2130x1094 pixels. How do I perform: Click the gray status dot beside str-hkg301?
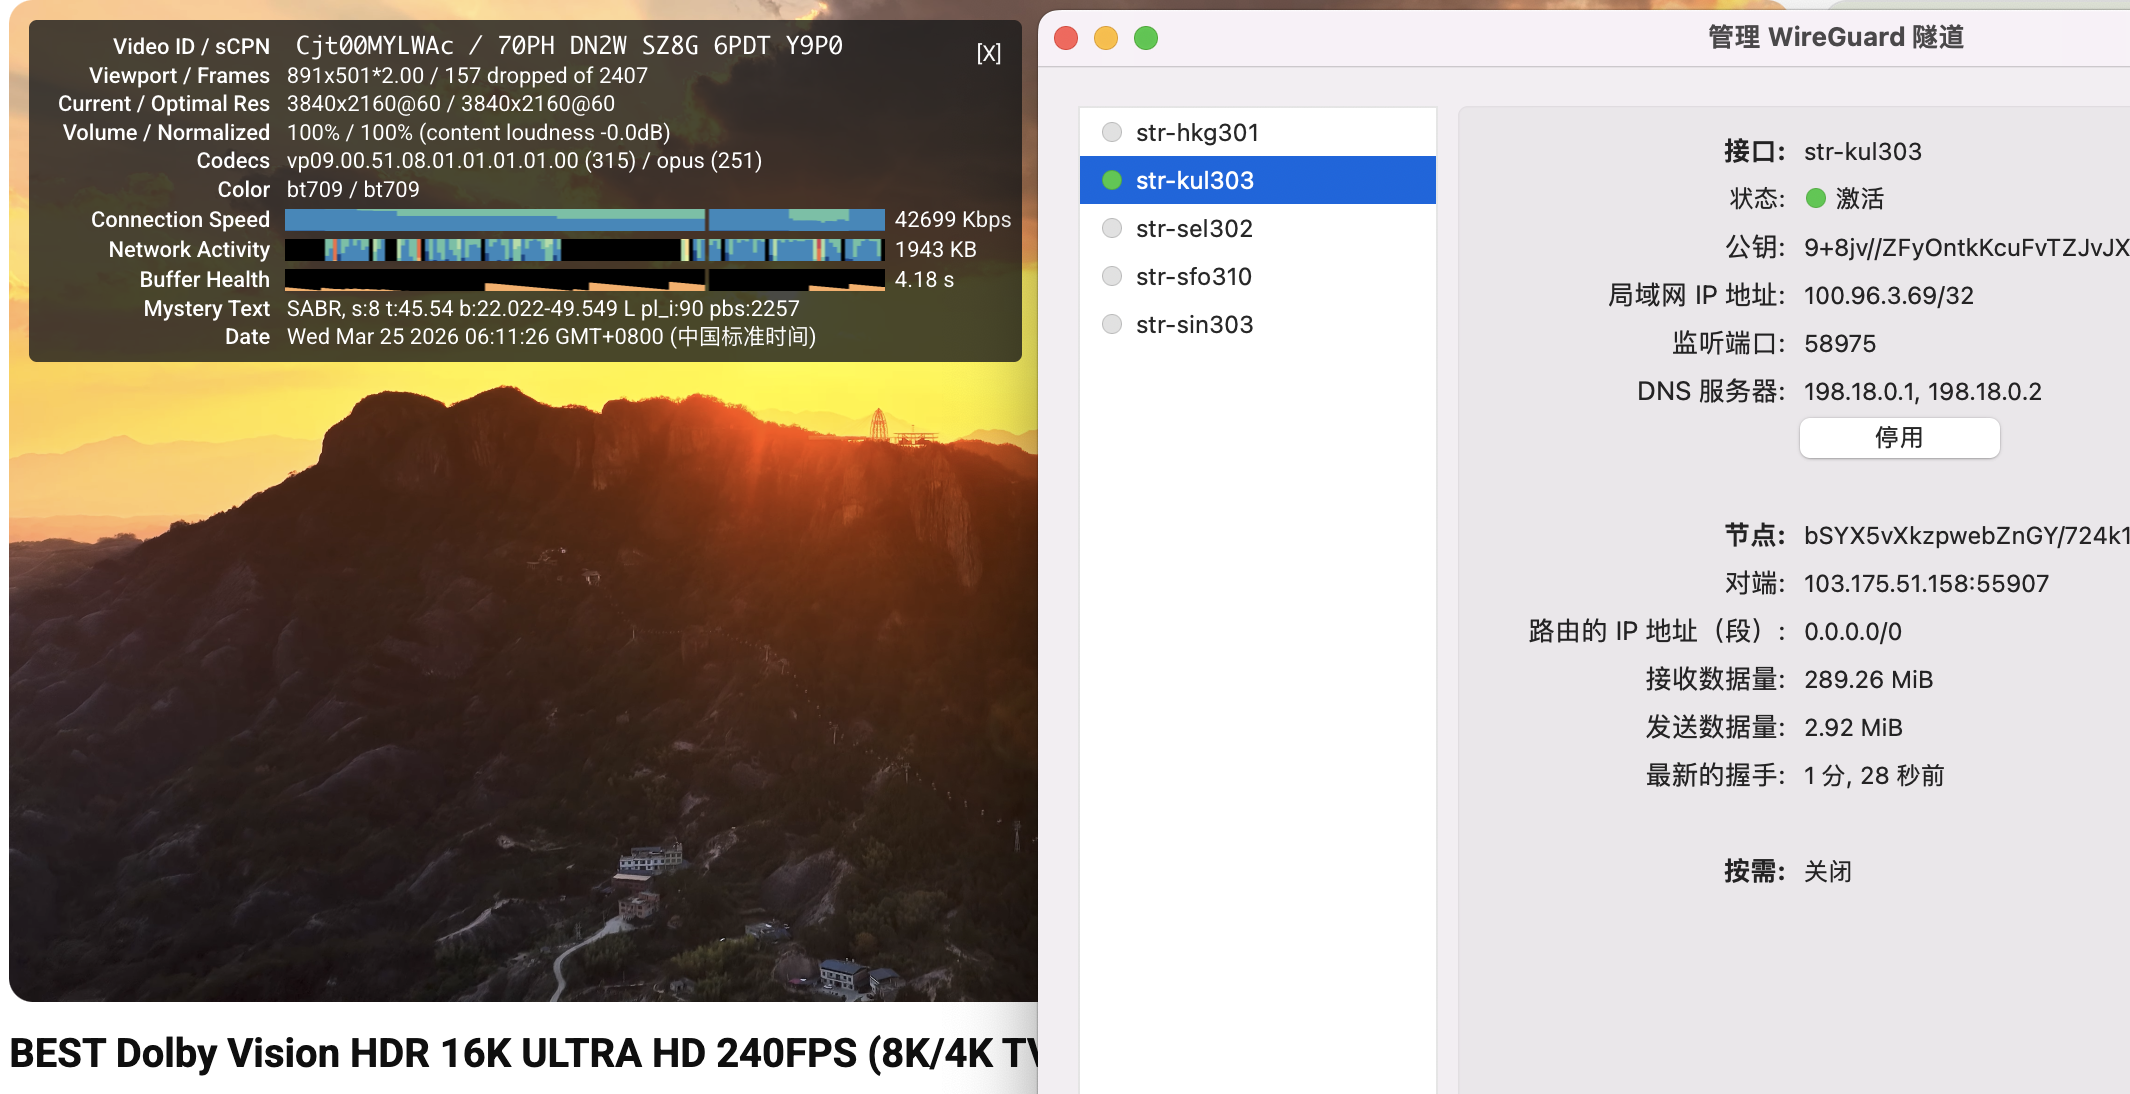coord(1110,131)
